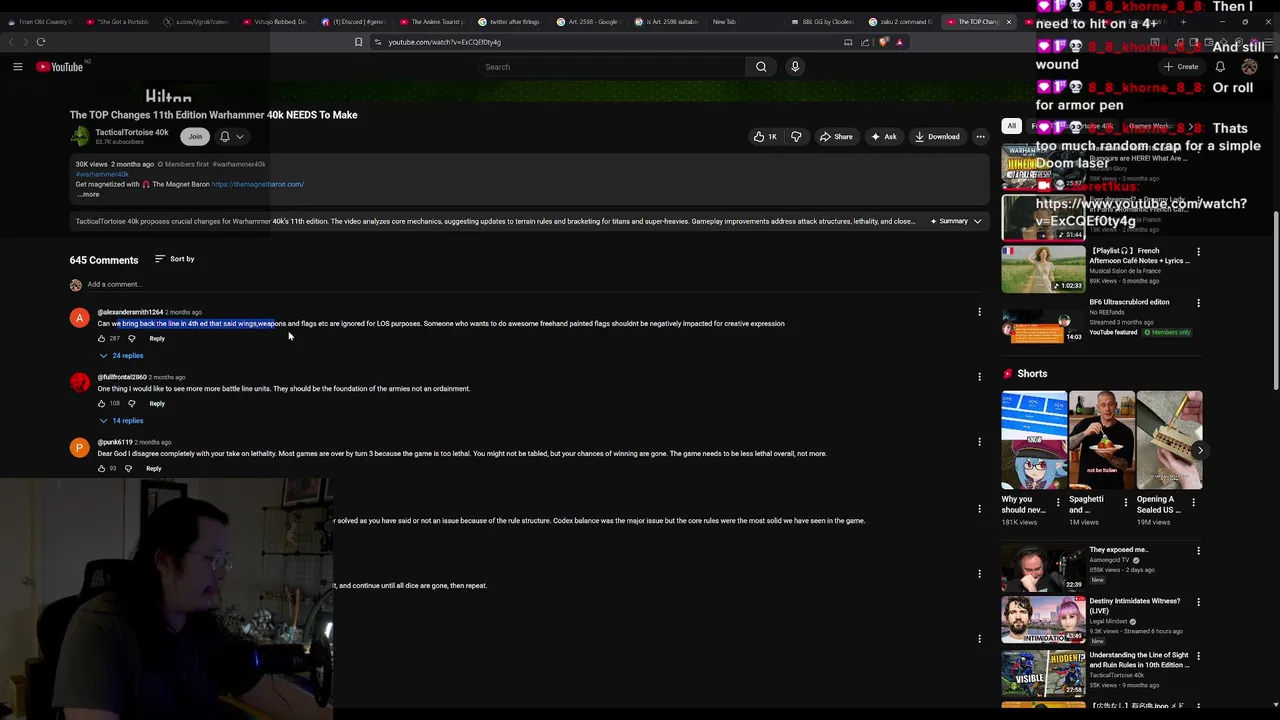This screenshot has width=1280, height=720.
Task: Open options for 'Opening A Sealed US' short
Action: click(x=1193, y=502)
